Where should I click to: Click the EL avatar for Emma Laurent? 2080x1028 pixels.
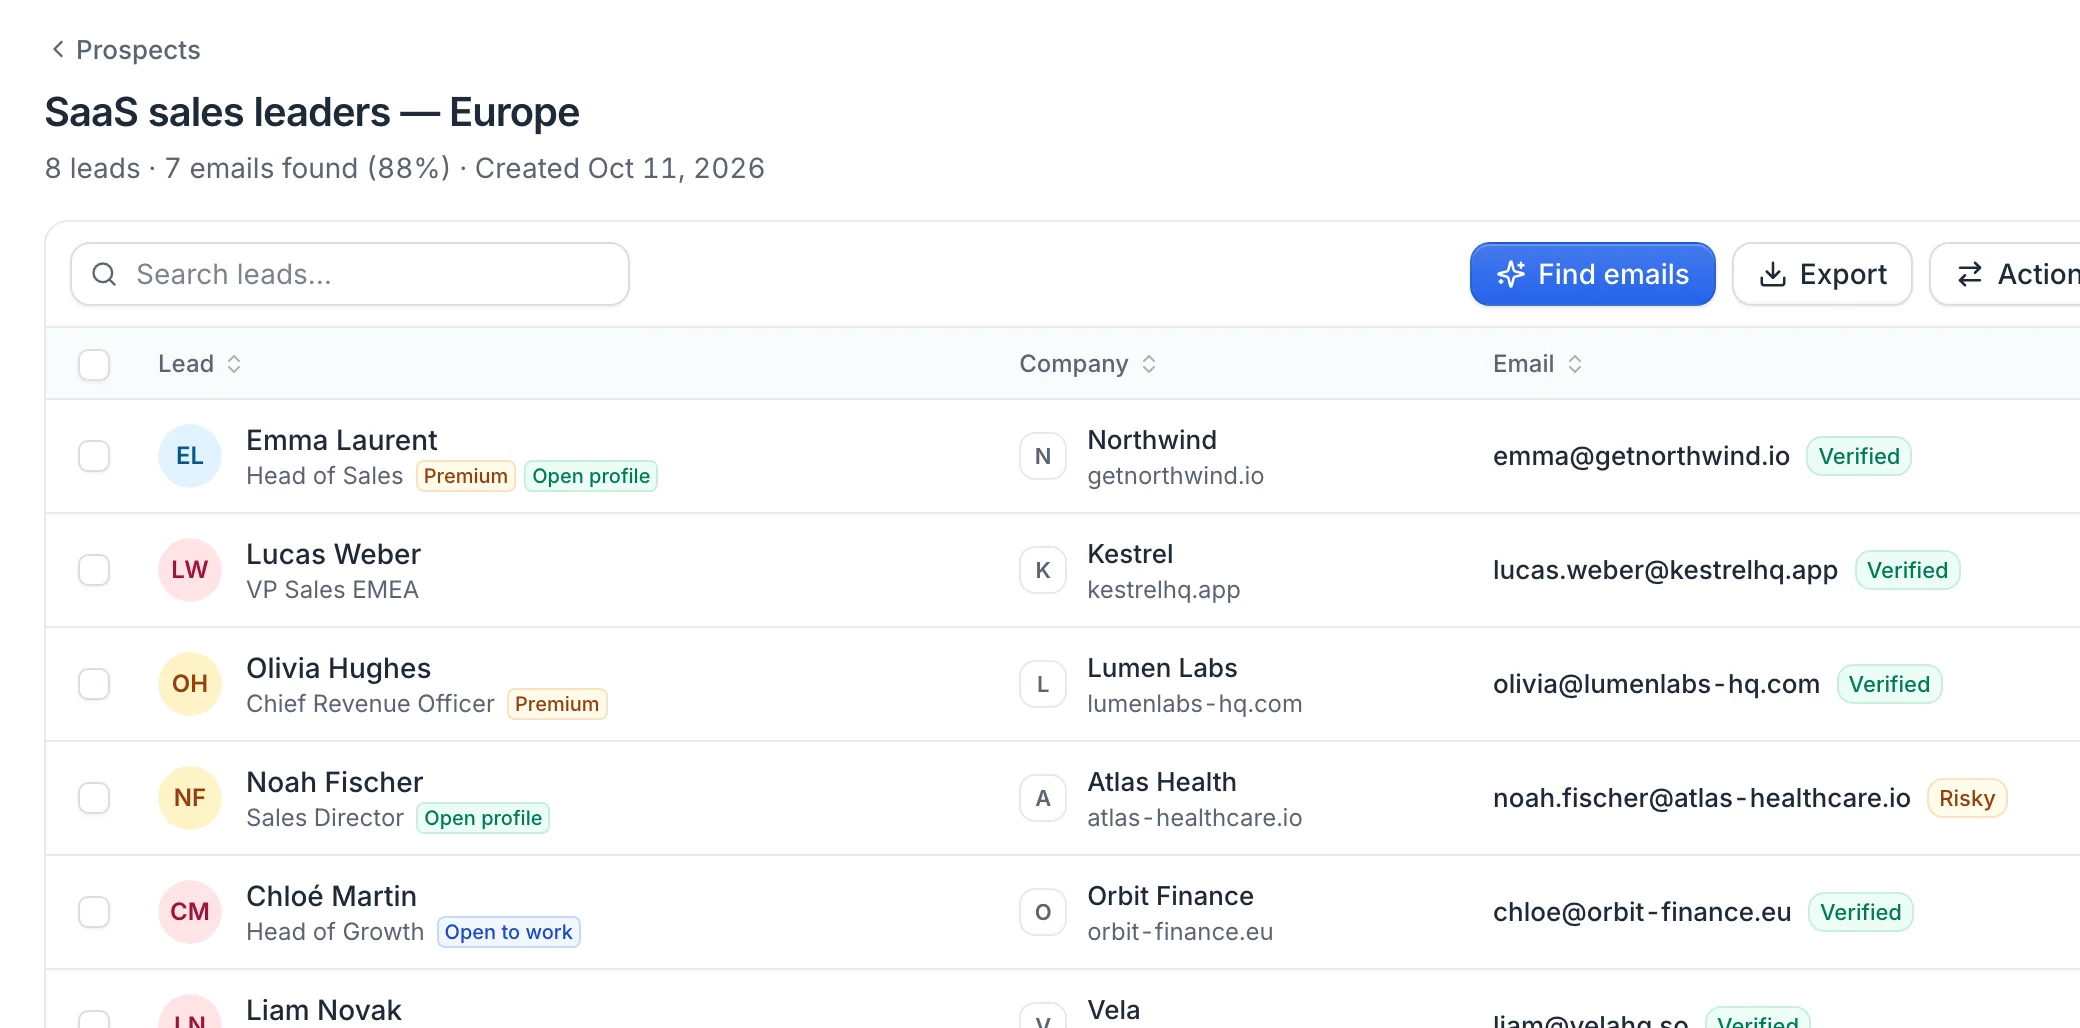coord(190,456)
